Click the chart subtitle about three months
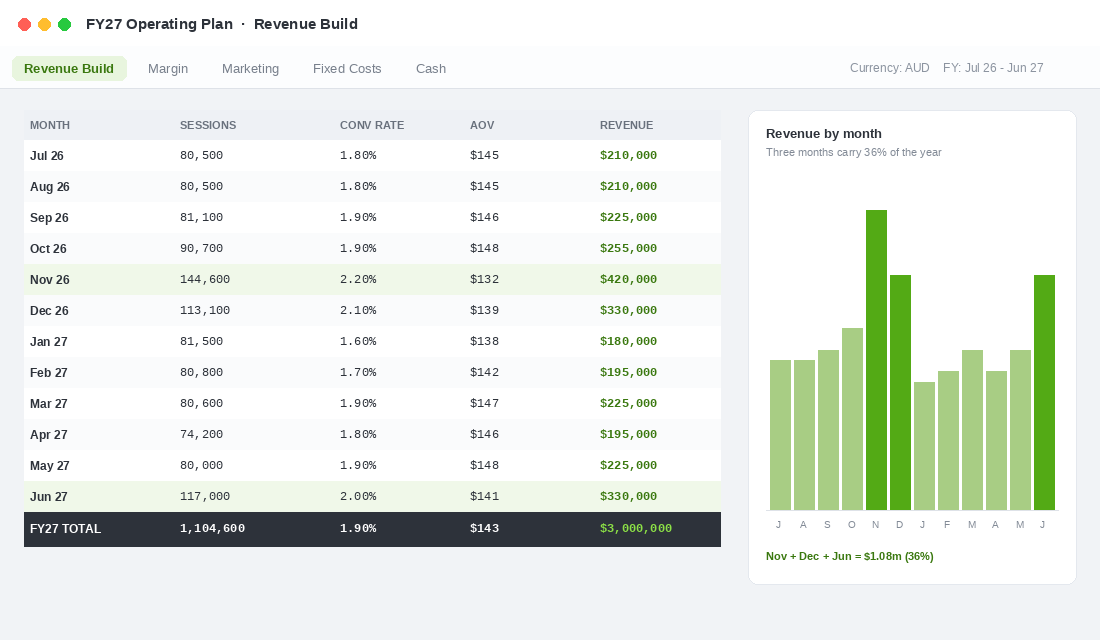This screenshot has height=640, width=1100. click(x=854, y=152)
